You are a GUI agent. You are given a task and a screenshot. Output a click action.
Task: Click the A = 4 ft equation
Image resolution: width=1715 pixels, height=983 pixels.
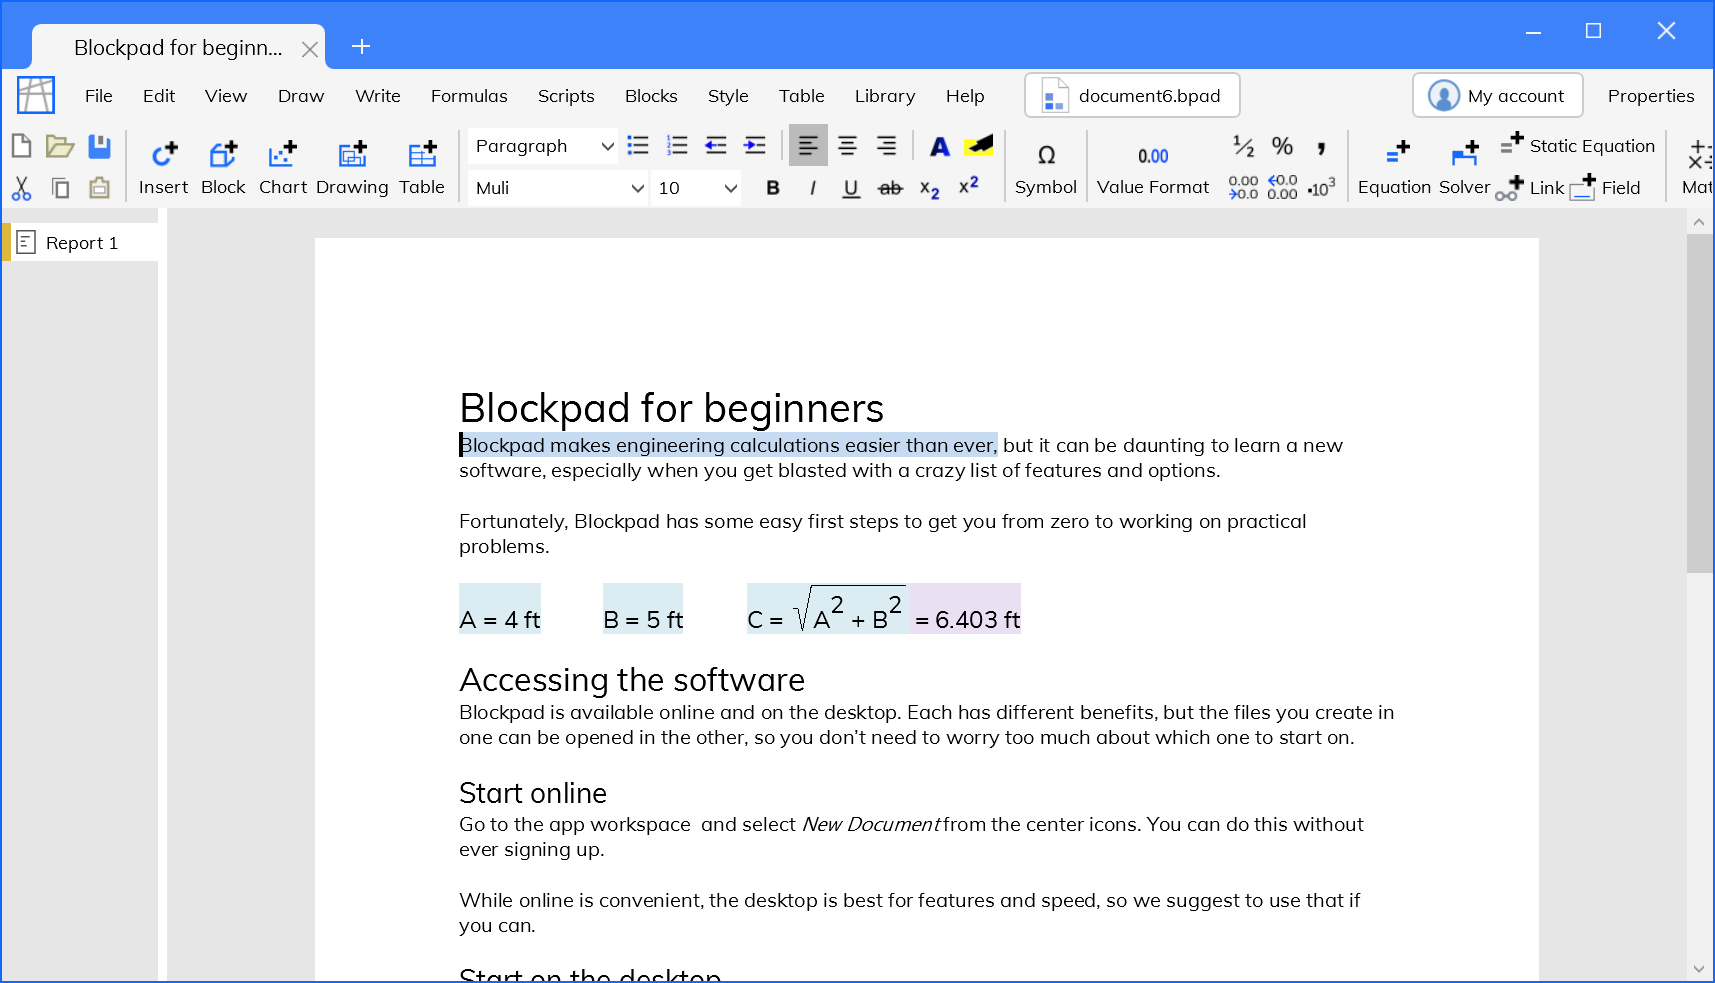click(500, 609)
